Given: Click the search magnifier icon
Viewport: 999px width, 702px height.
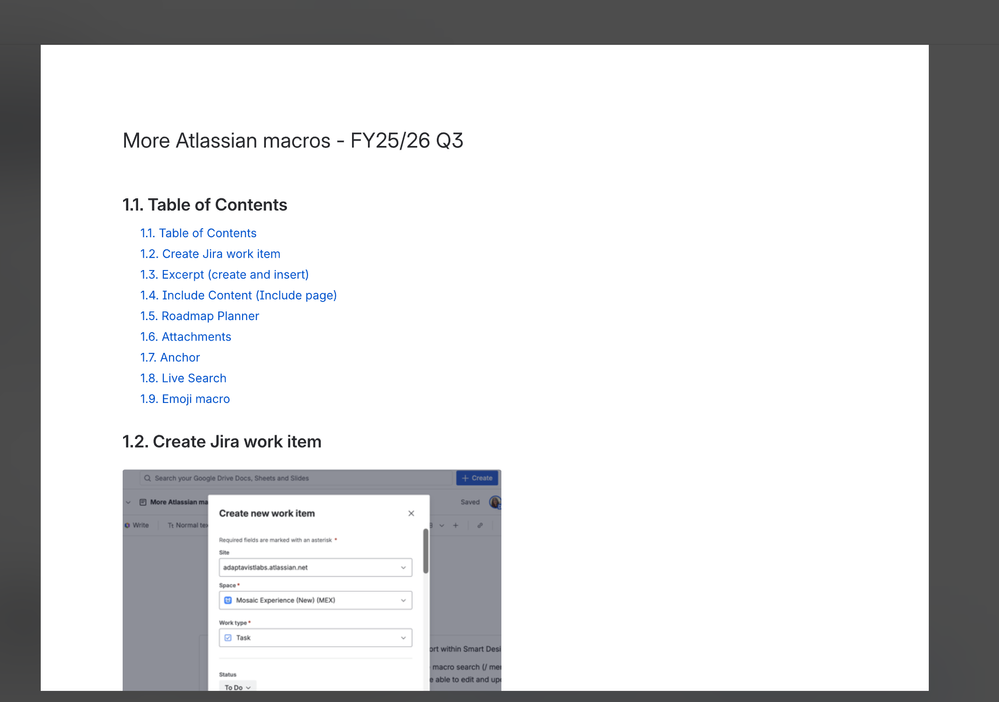Looking at the screenshot, I should point(146,478).
